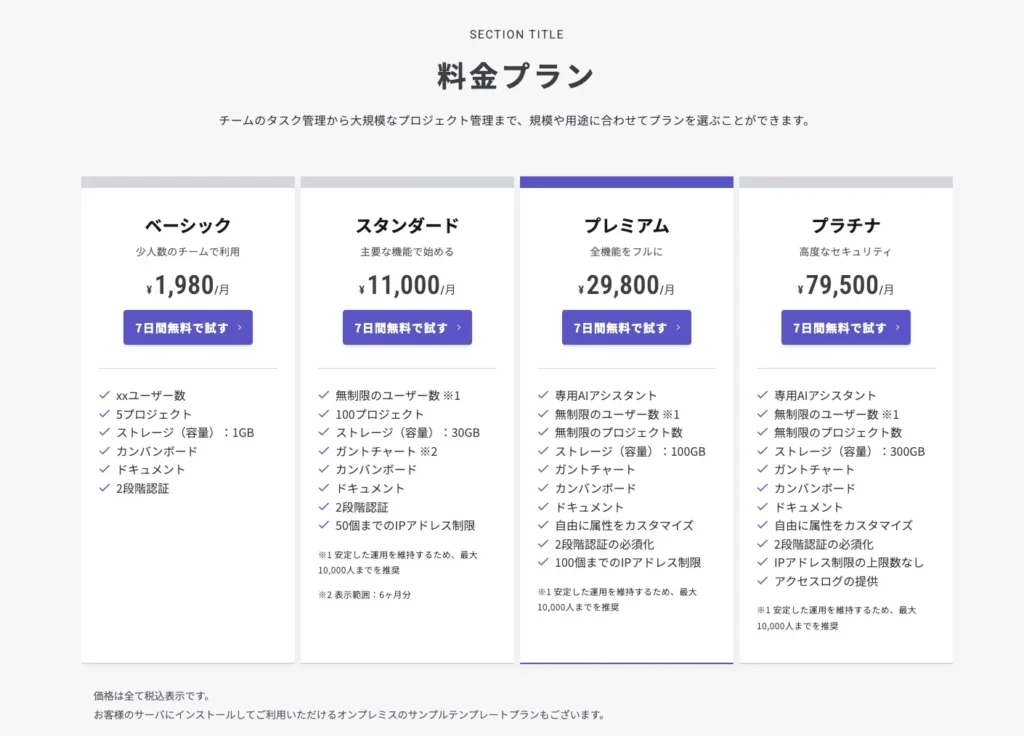Click the 100プロジェクト feature text

[x=380, y=414]
